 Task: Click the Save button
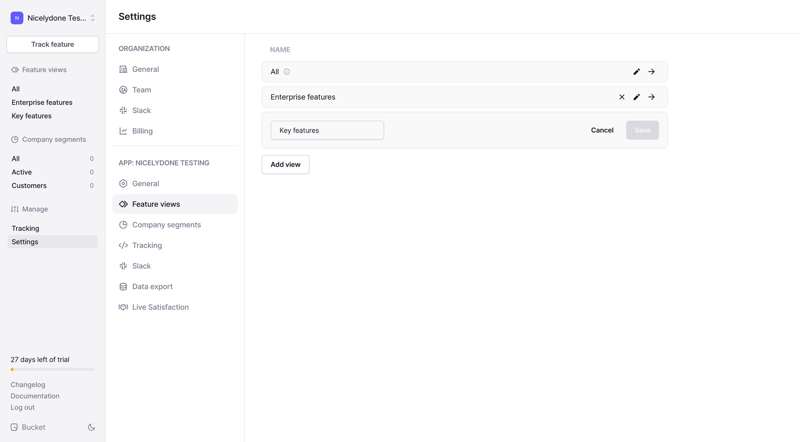(642, 130)
